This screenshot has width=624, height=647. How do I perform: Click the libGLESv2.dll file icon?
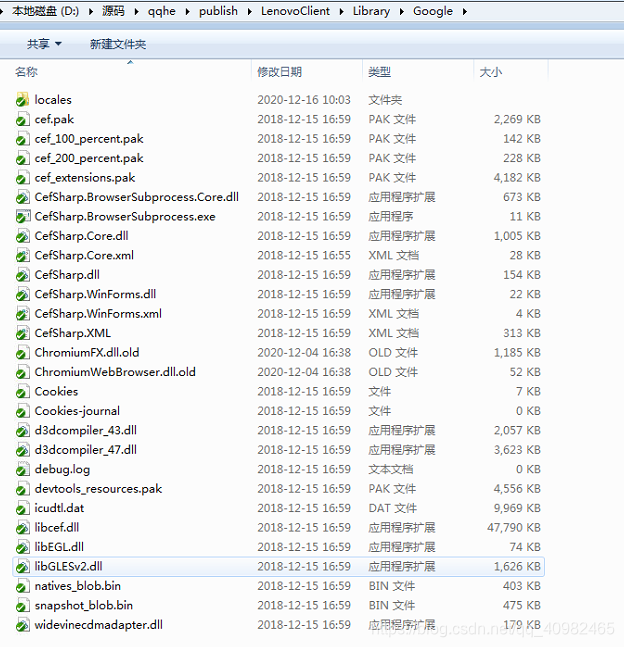(x=23, y=566)
